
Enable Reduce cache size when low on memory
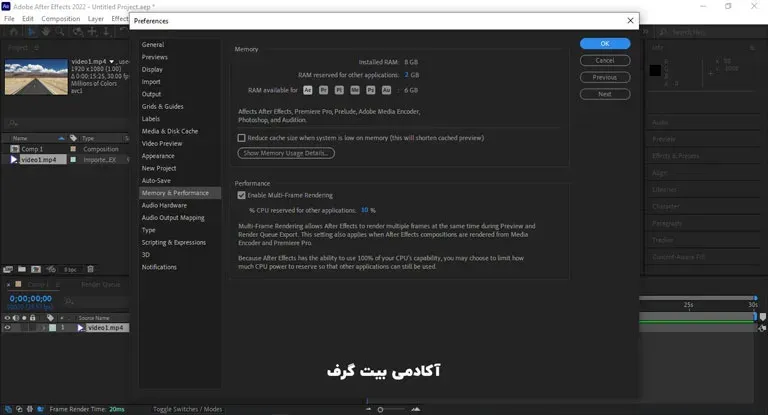241,138
